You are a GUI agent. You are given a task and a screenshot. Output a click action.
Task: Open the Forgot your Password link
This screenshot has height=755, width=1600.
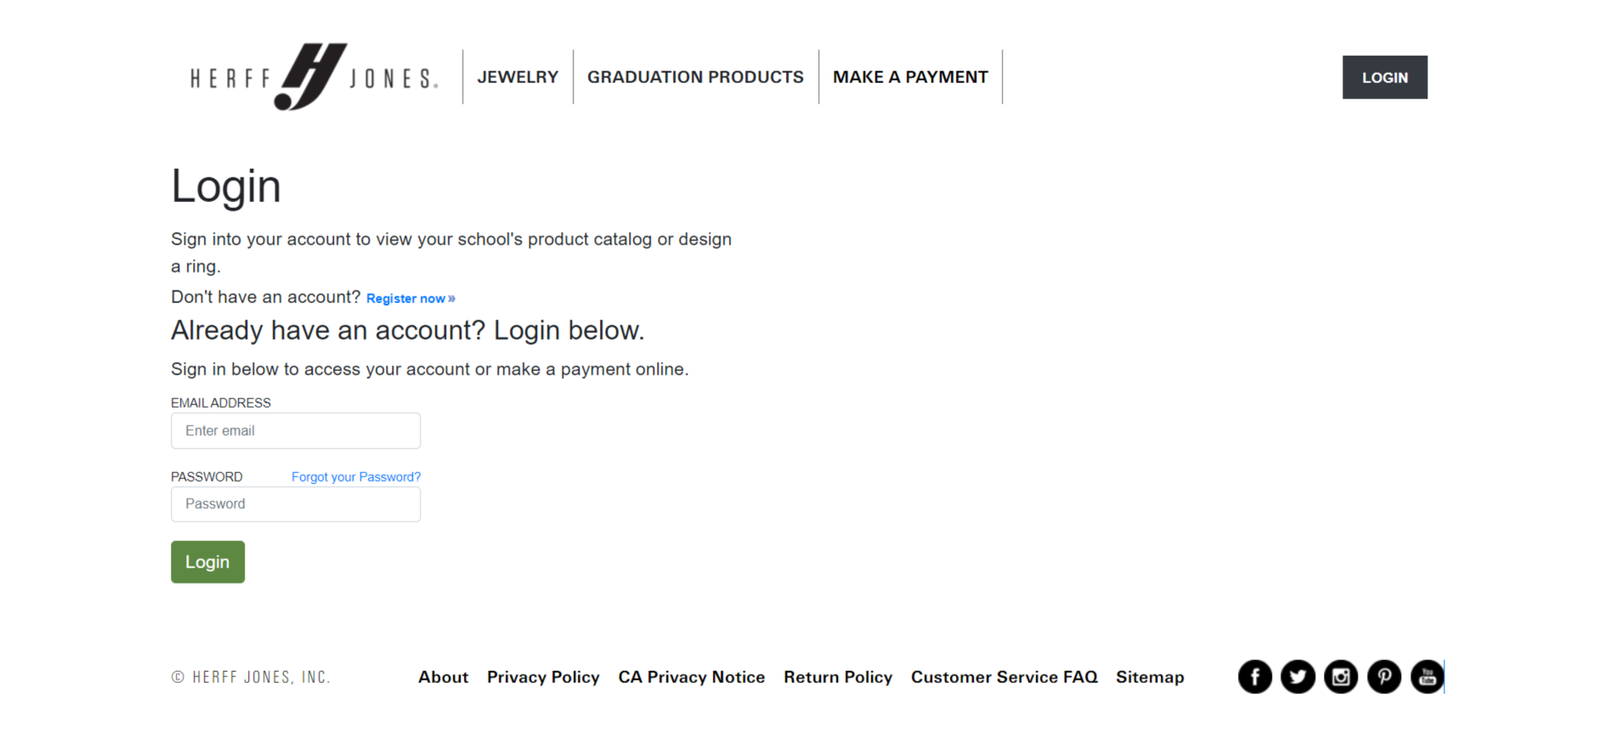click(x=355, y=477)
